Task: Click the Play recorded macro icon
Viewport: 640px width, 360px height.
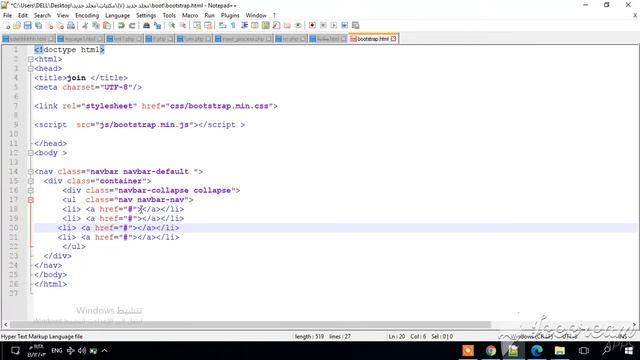Action: click(334, 25)
